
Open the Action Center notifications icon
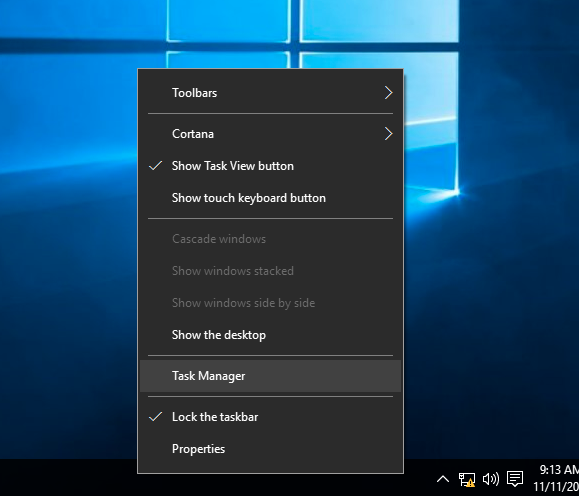[515, 479]
